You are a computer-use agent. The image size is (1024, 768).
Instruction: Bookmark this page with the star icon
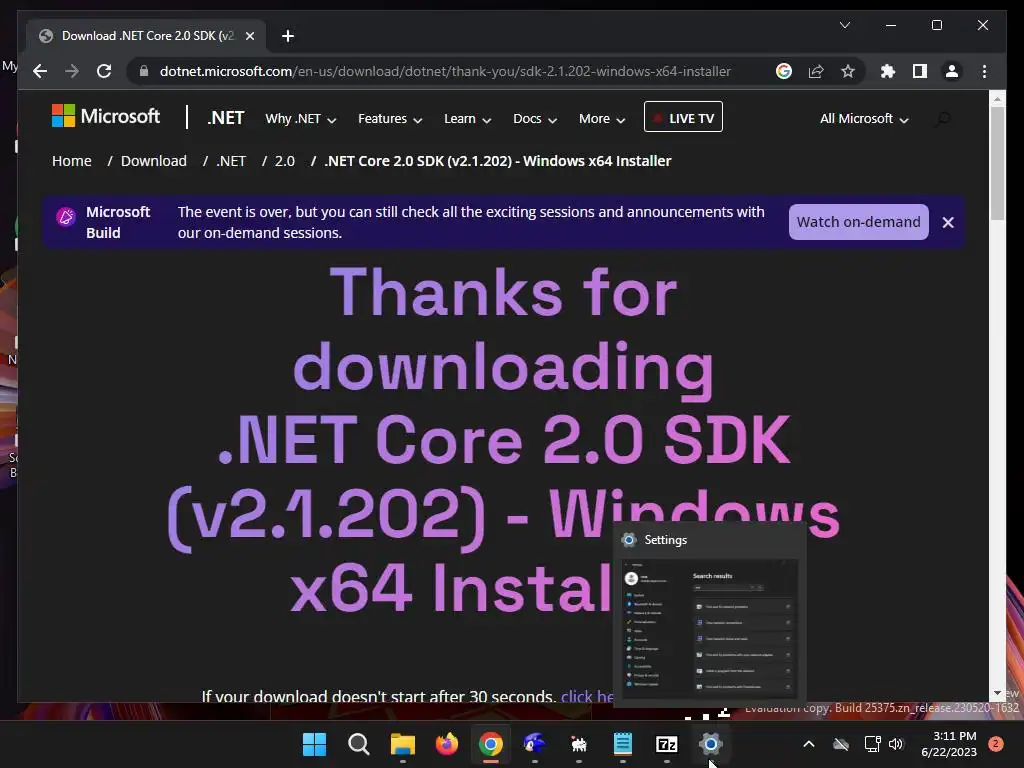(848, 71)
